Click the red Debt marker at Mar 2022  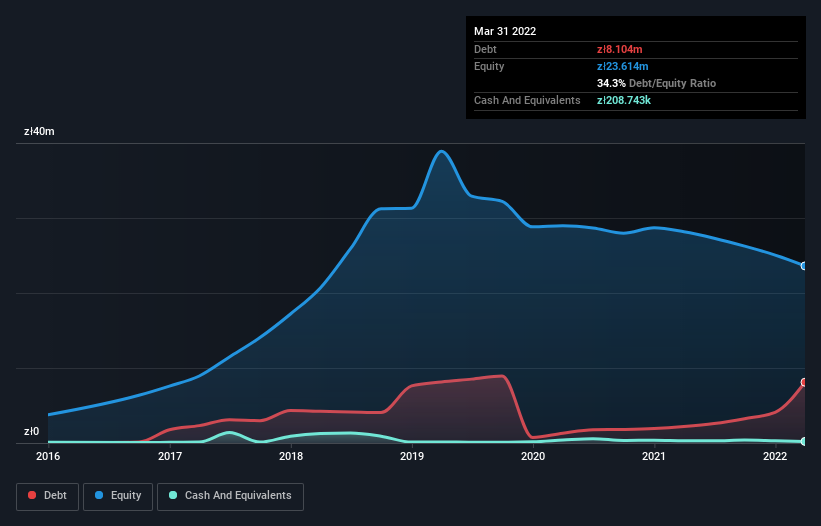tap(804, 382)
